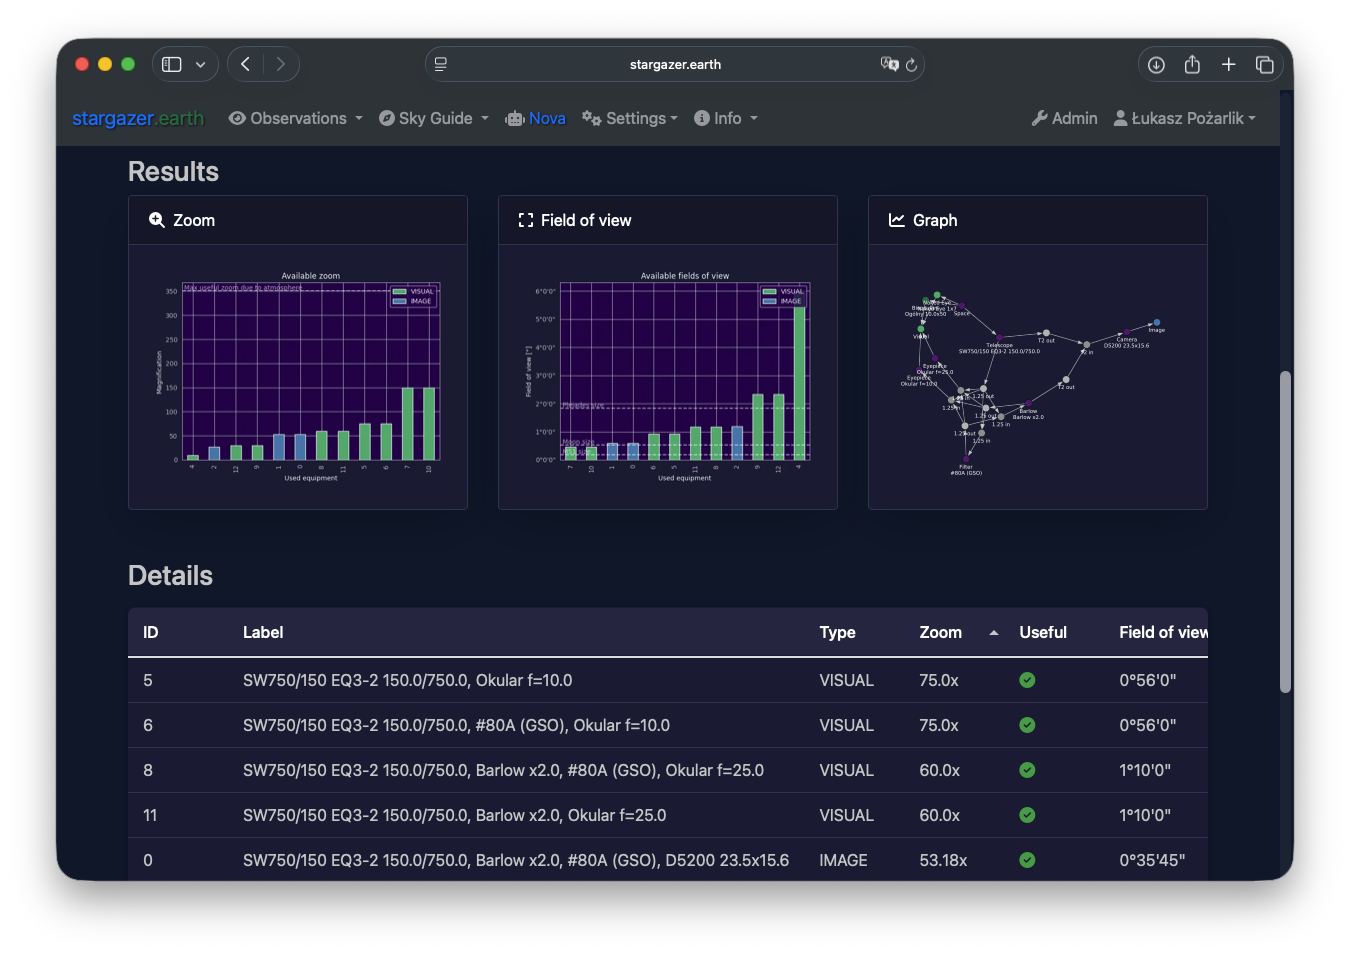
Task: Show tab overview icon
Action: (1265, 65)
